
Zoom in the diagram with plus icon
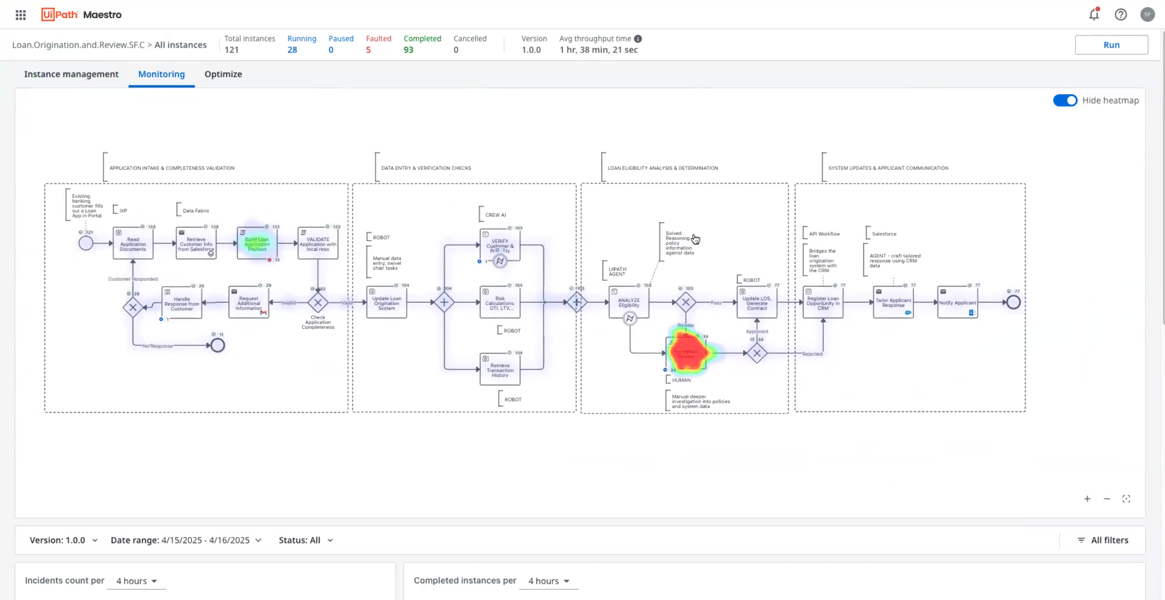[x=1087, y=499]
